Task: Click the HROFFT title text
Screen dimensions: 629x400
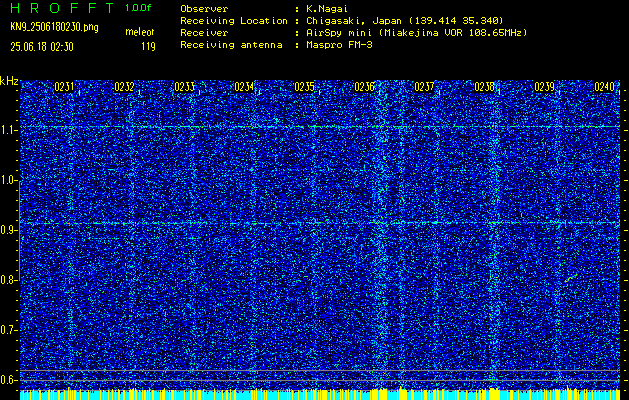Action: click(62, 8)
